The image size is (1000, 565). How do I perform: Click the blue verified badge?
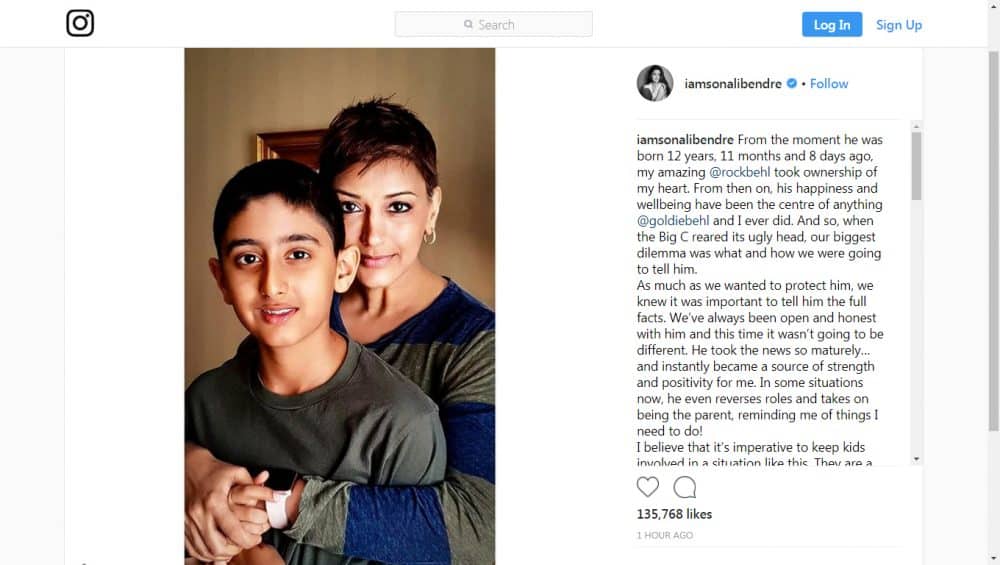click(x=791, y=84)
